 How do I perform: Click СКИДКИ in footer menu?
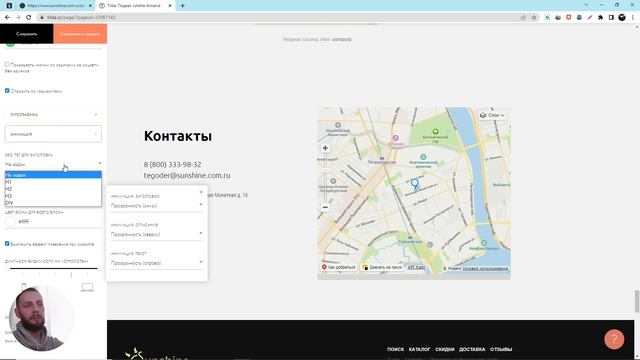pyautogui.click(x=445, y=349)
